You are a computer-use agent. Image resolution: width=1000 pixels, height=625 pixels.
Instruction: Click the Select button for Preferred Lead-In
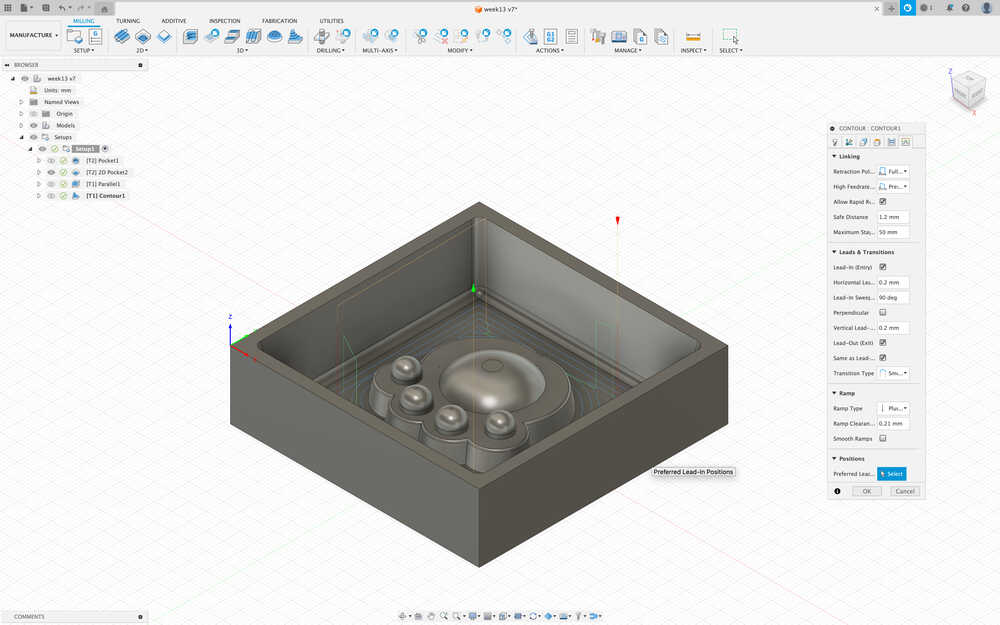892,474
